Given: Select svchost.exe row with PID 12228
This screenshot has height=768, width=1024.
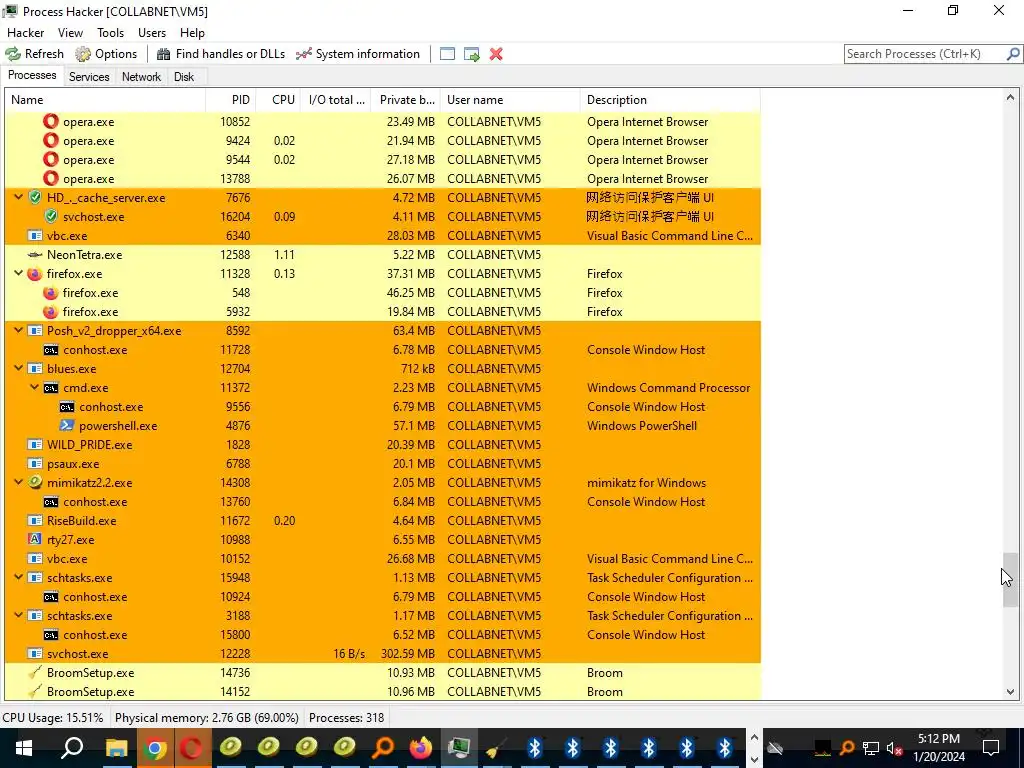Looking at the screenshot, I should pos(383,654).
